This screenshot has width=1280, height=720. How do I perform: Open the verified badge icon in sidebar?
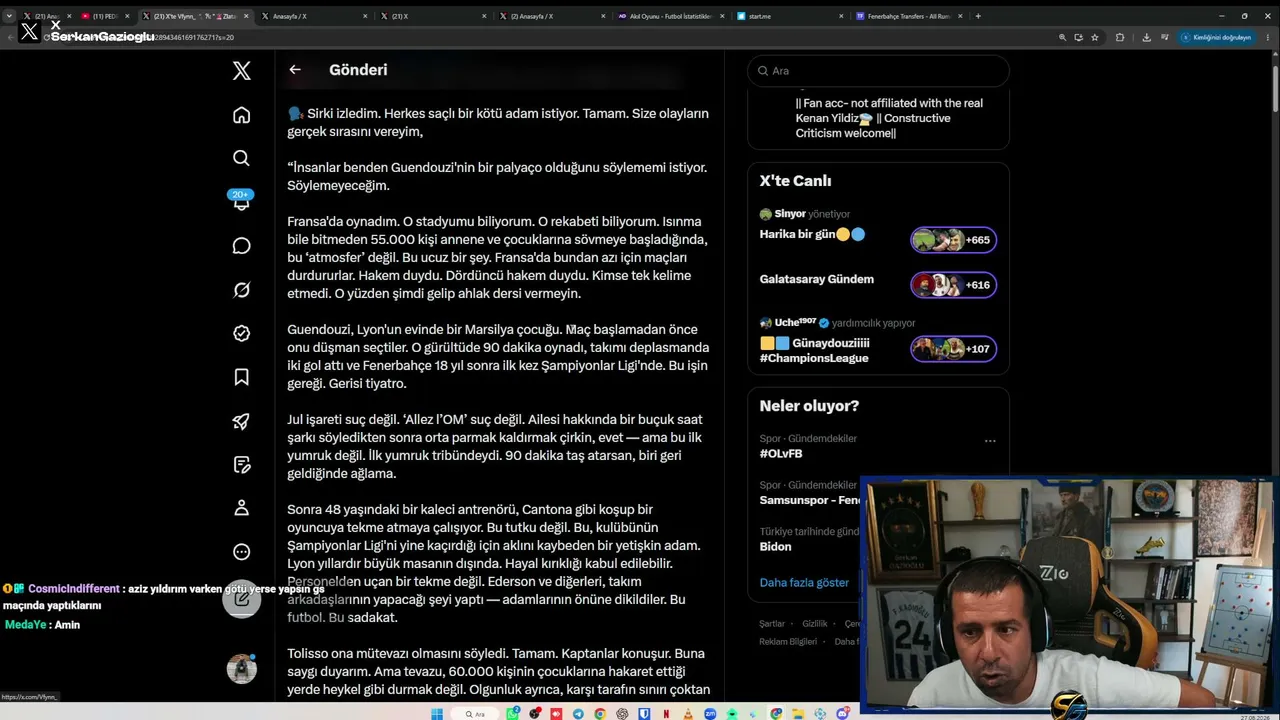point(241,334)
